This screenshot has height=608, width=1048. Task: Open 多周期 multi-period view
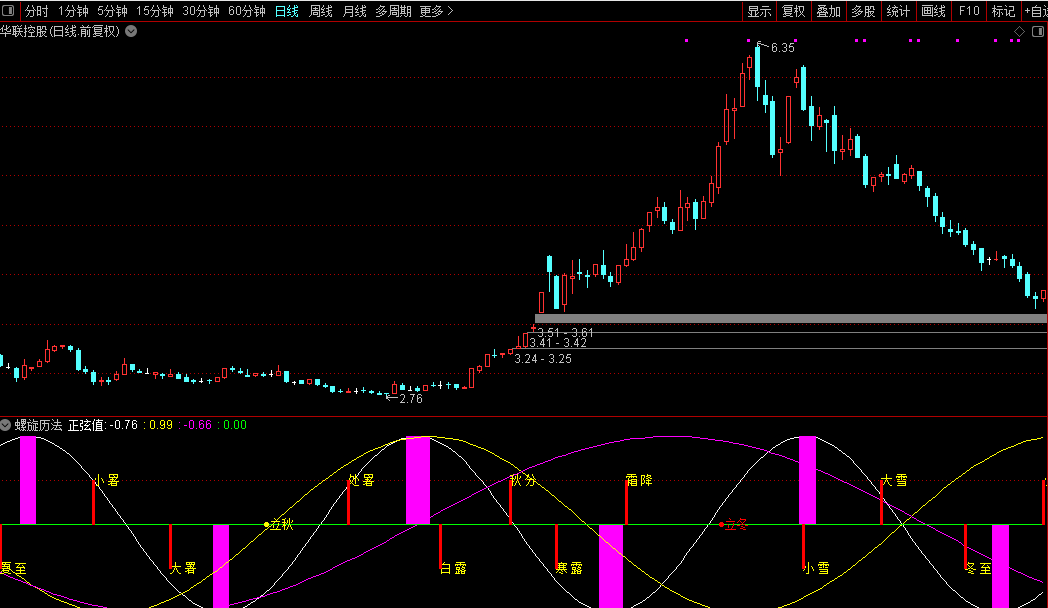(393, 11)
